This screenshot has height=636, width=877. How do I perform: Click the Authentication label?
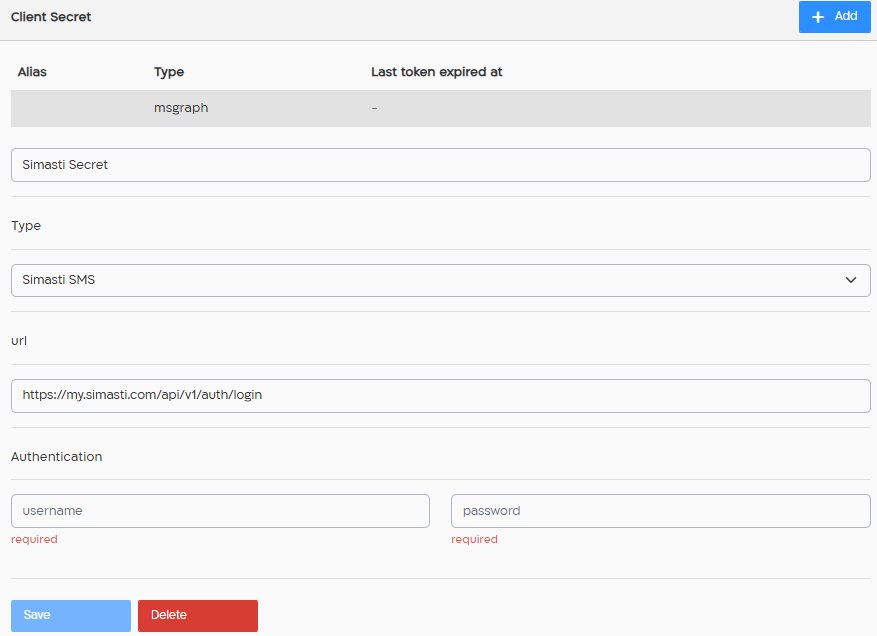pos(56,456)
